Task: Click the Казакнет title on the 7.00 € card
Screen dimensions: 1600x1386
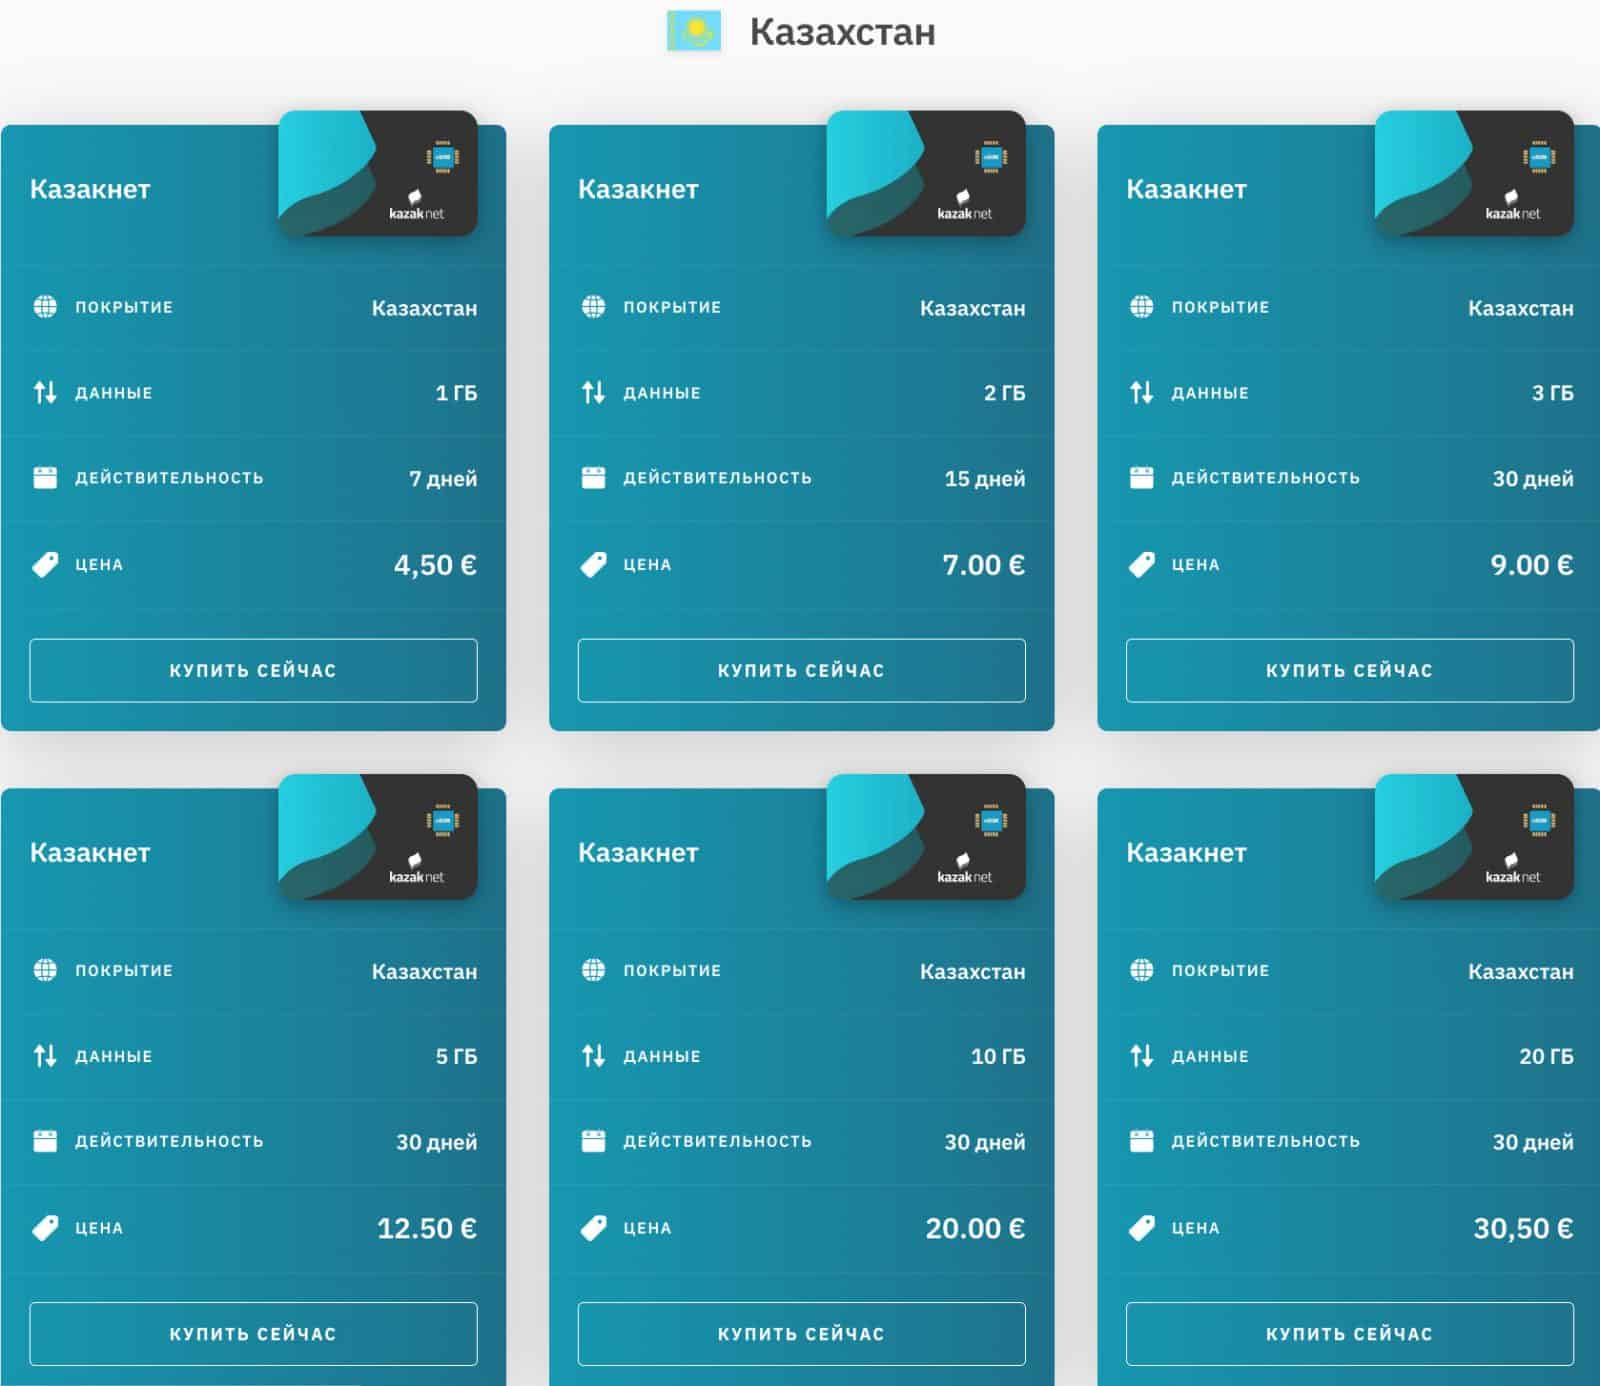Action: tap(638, 189)
